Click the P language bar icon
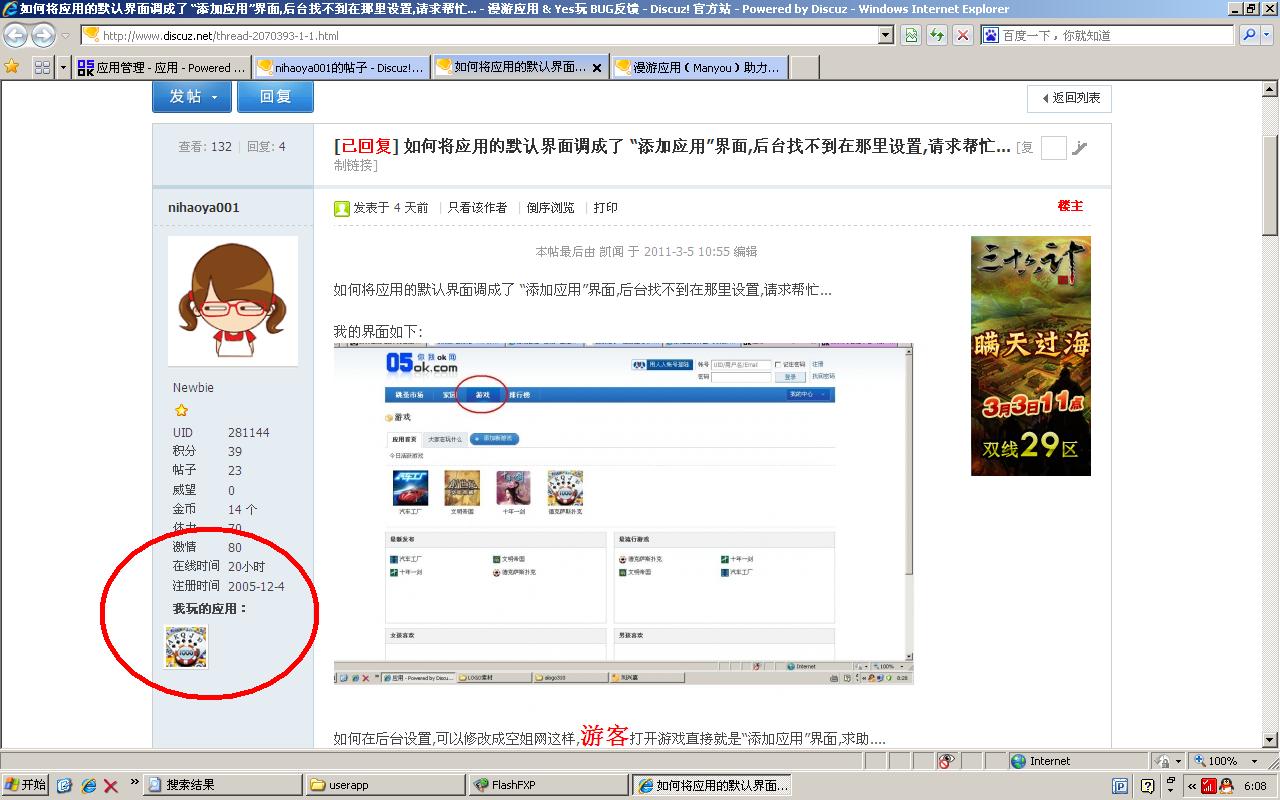The image size is (1280, 800). pyautogui.click(x=1120, y=786)
